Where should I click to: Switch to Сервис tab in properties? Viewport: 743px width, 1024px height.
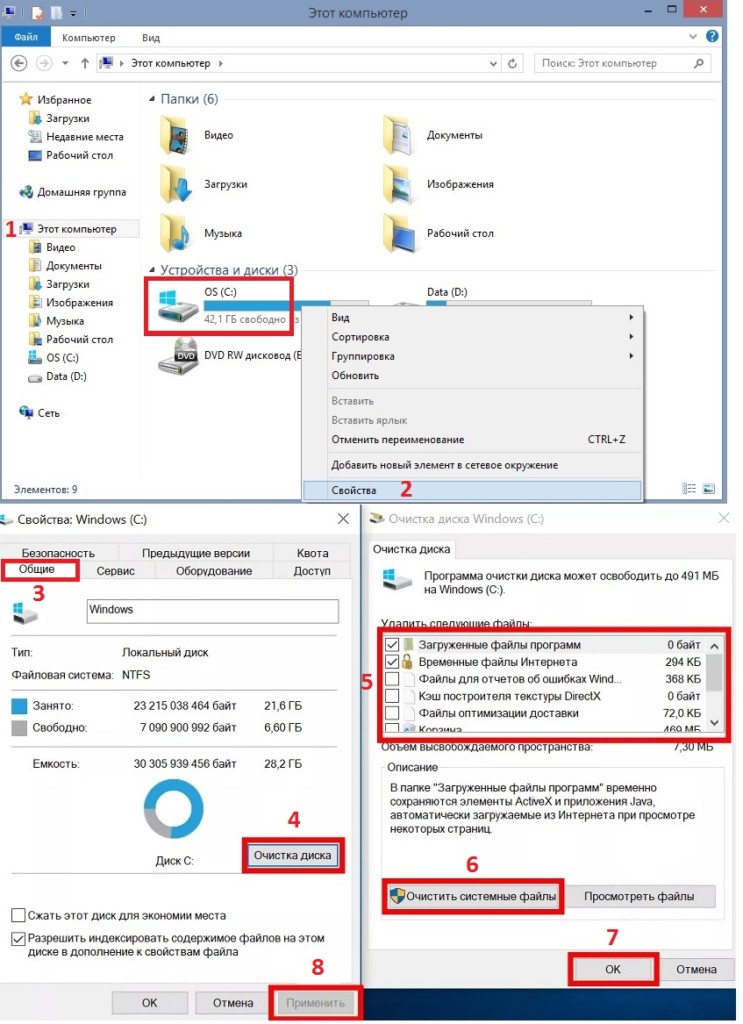pyautogui.click(x=116, y=571)
